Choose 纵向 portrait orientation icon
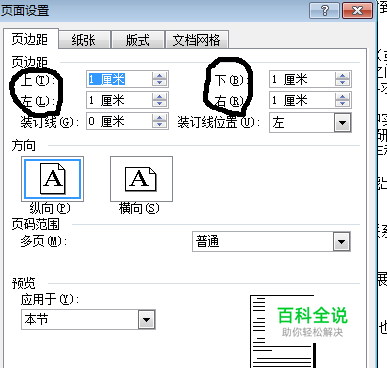This screenshot has height=368, width=387. click(52, 179)
